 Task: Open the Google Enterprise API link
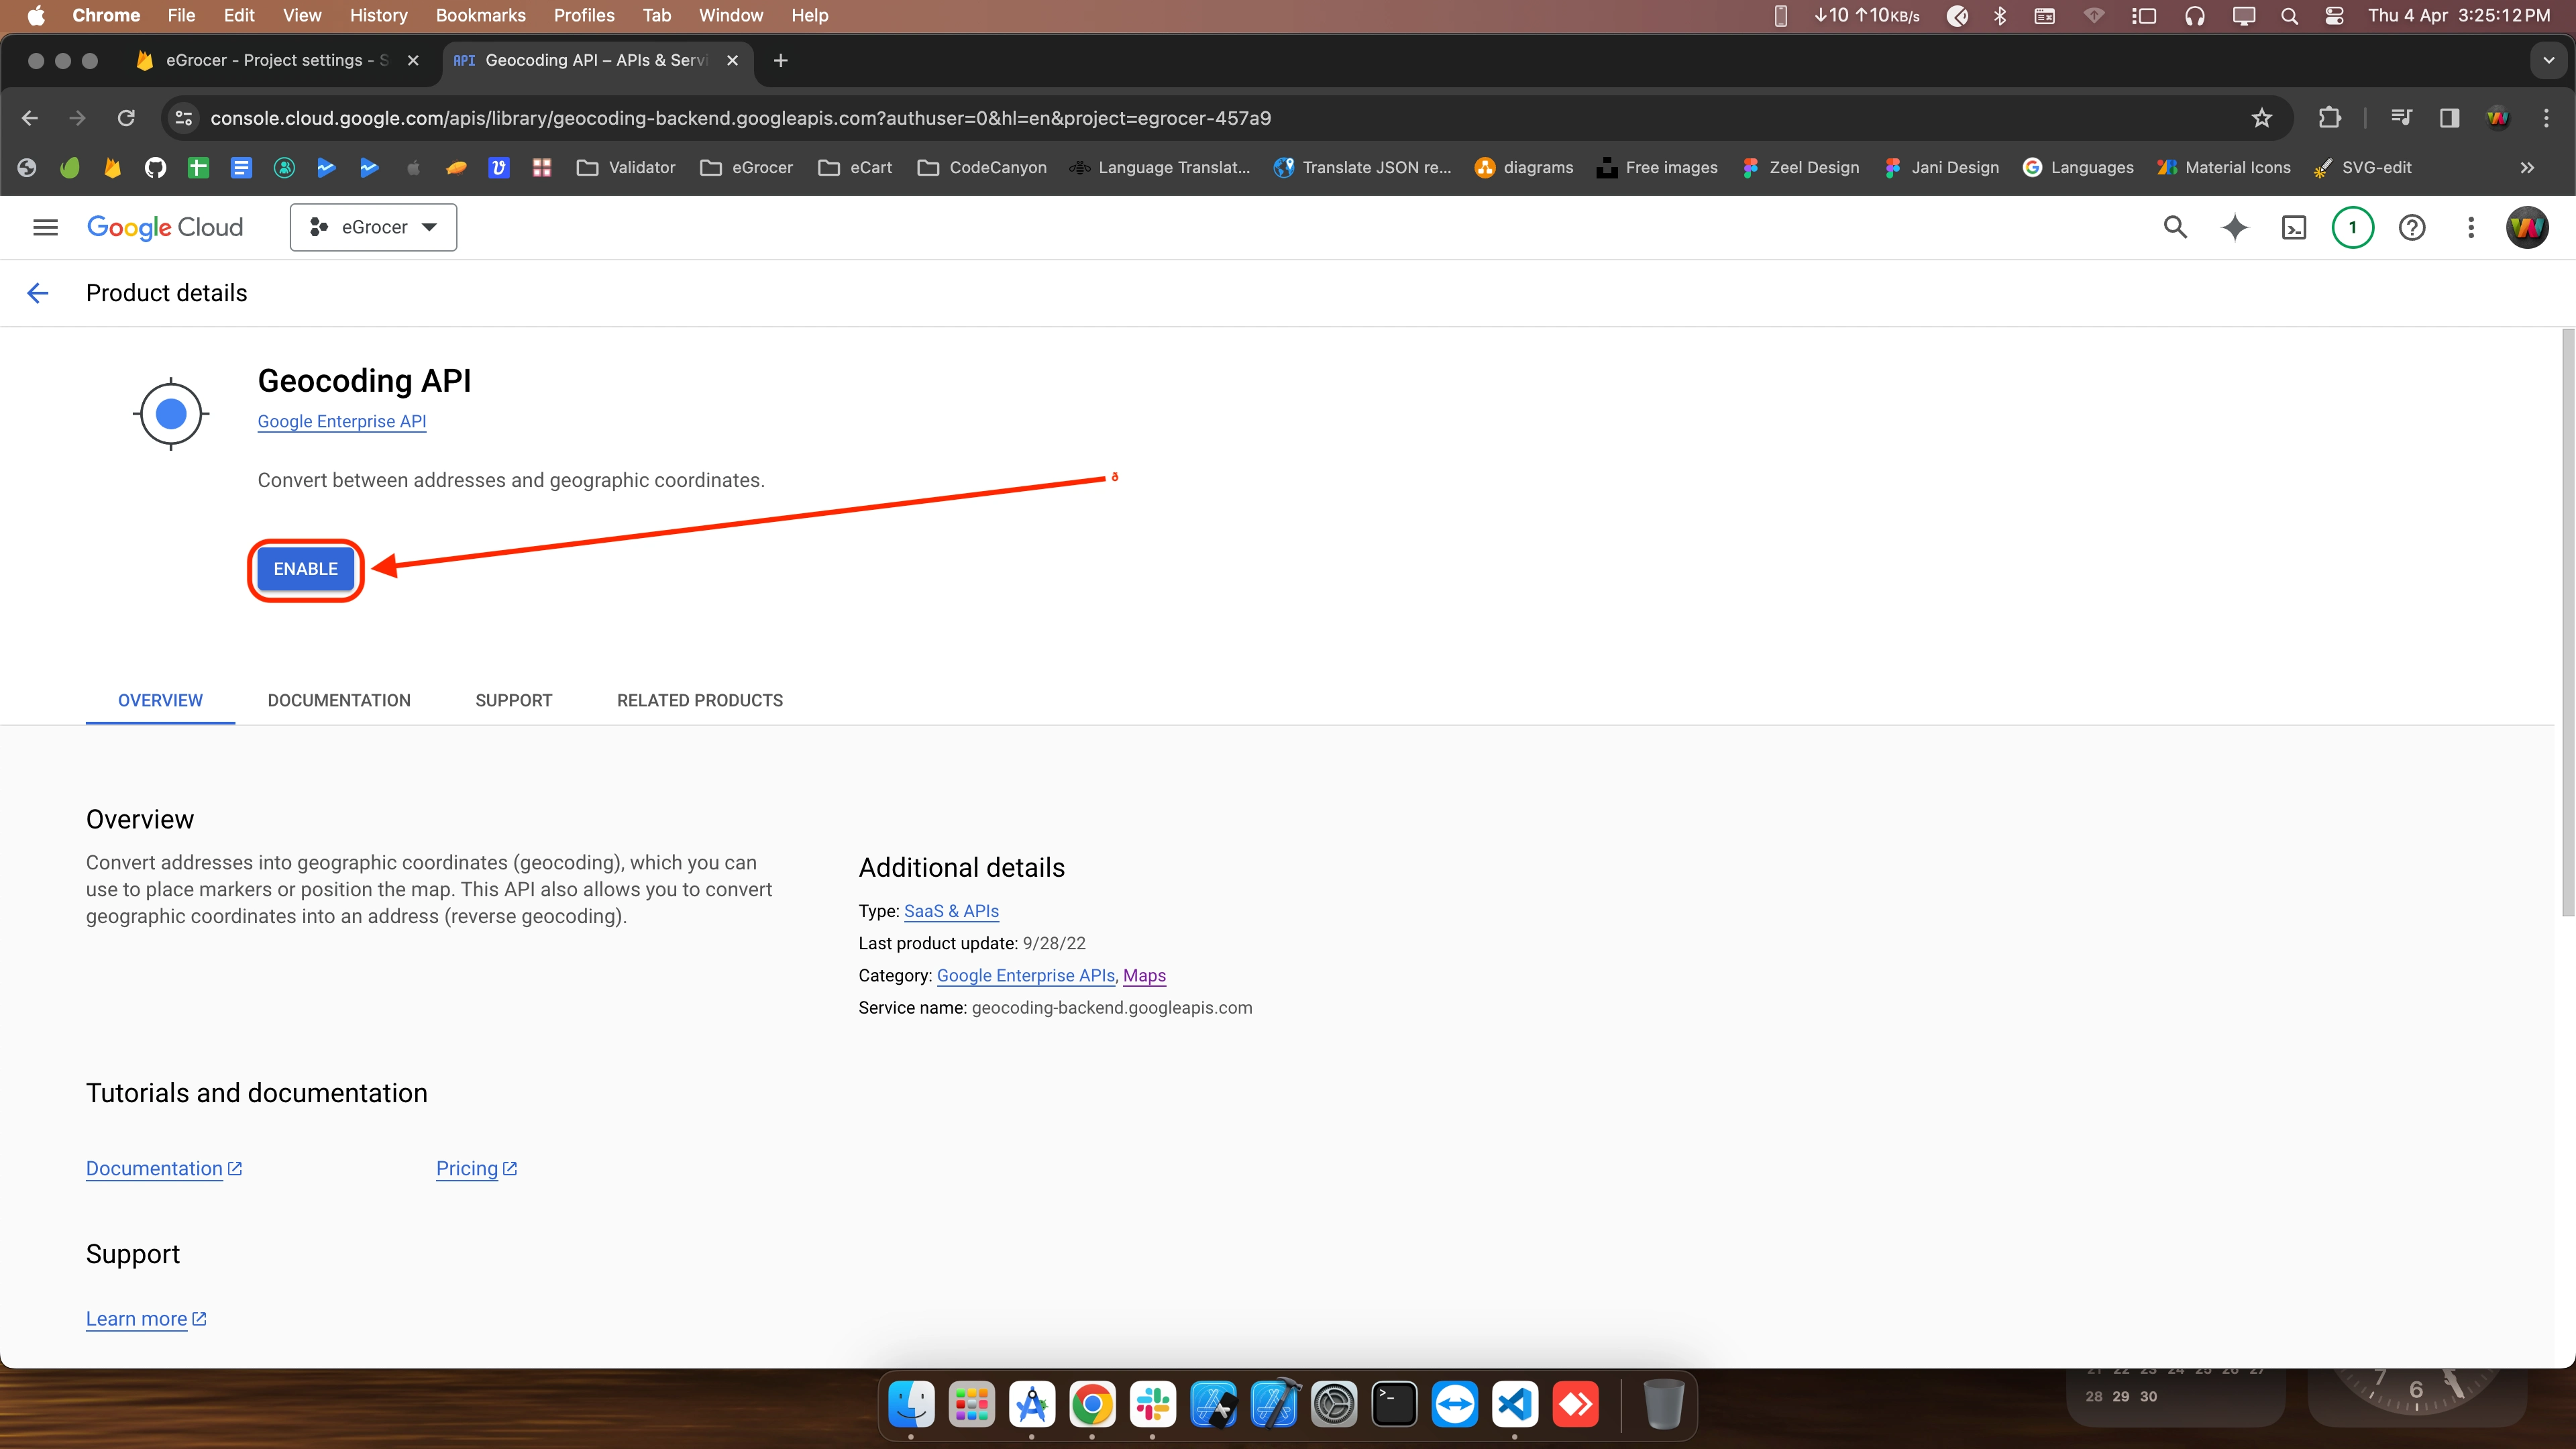click(342, 422)
